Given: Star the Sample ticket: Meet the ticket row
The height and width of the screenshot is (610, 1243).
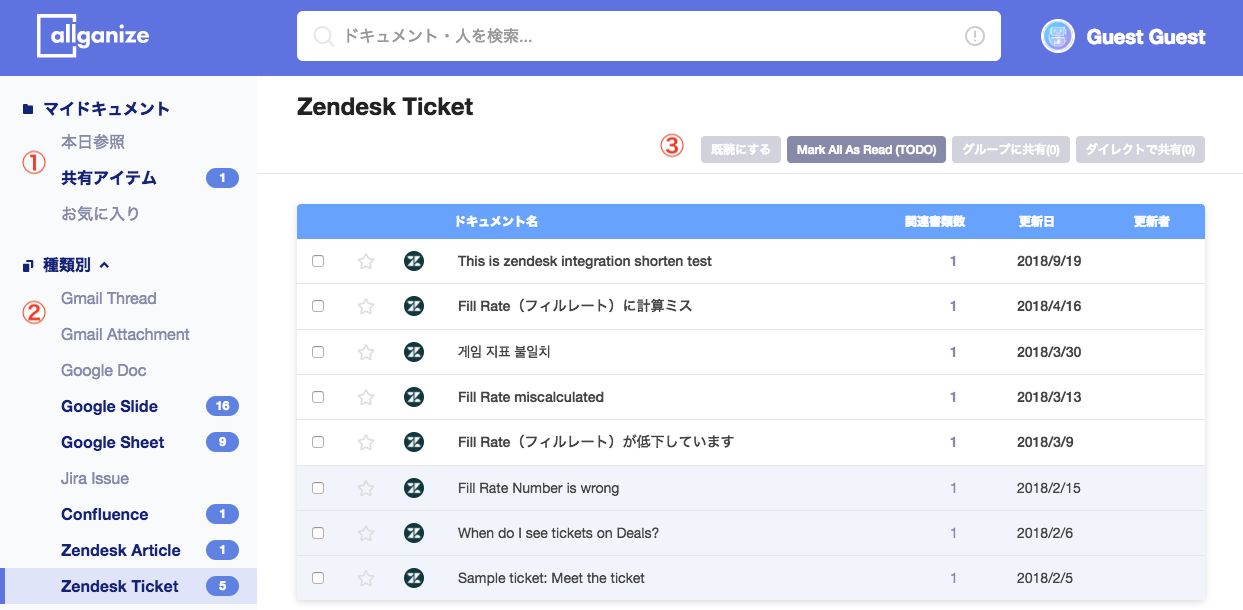Looking at the screenshot, I should pyautogui.click(x=366, y=578).
